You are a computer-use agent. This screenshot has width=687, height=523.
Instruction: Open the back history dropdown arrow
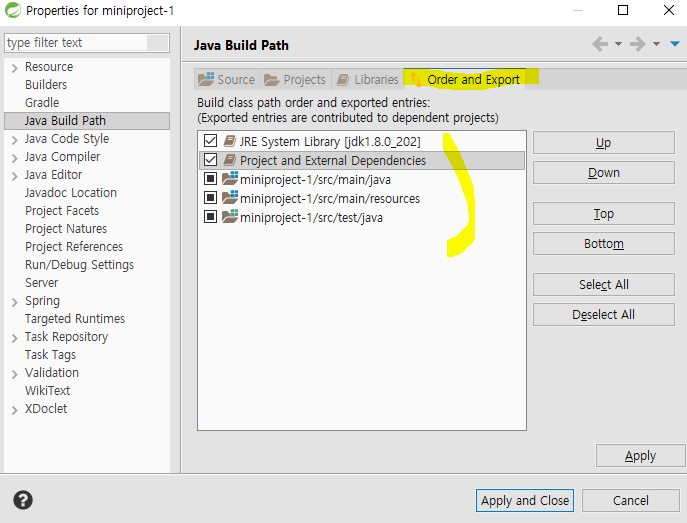click(618, 44)
